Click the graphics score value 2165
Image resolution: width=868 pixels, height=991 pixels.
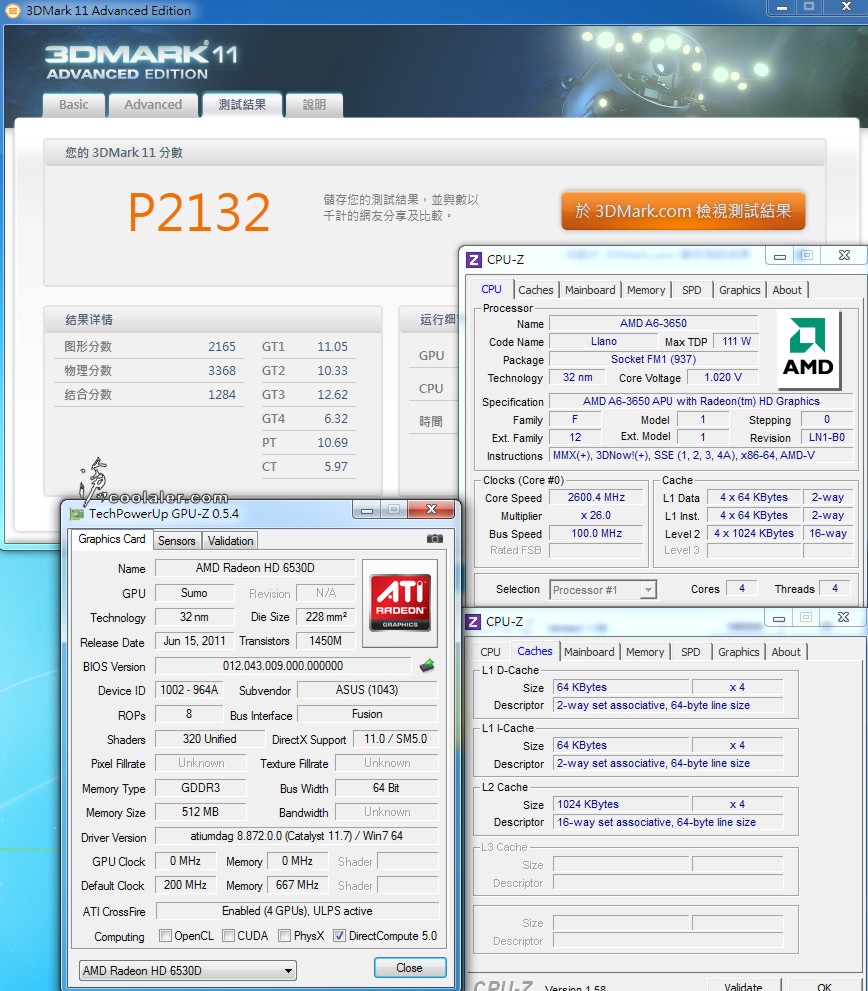[x=222, y=346]
